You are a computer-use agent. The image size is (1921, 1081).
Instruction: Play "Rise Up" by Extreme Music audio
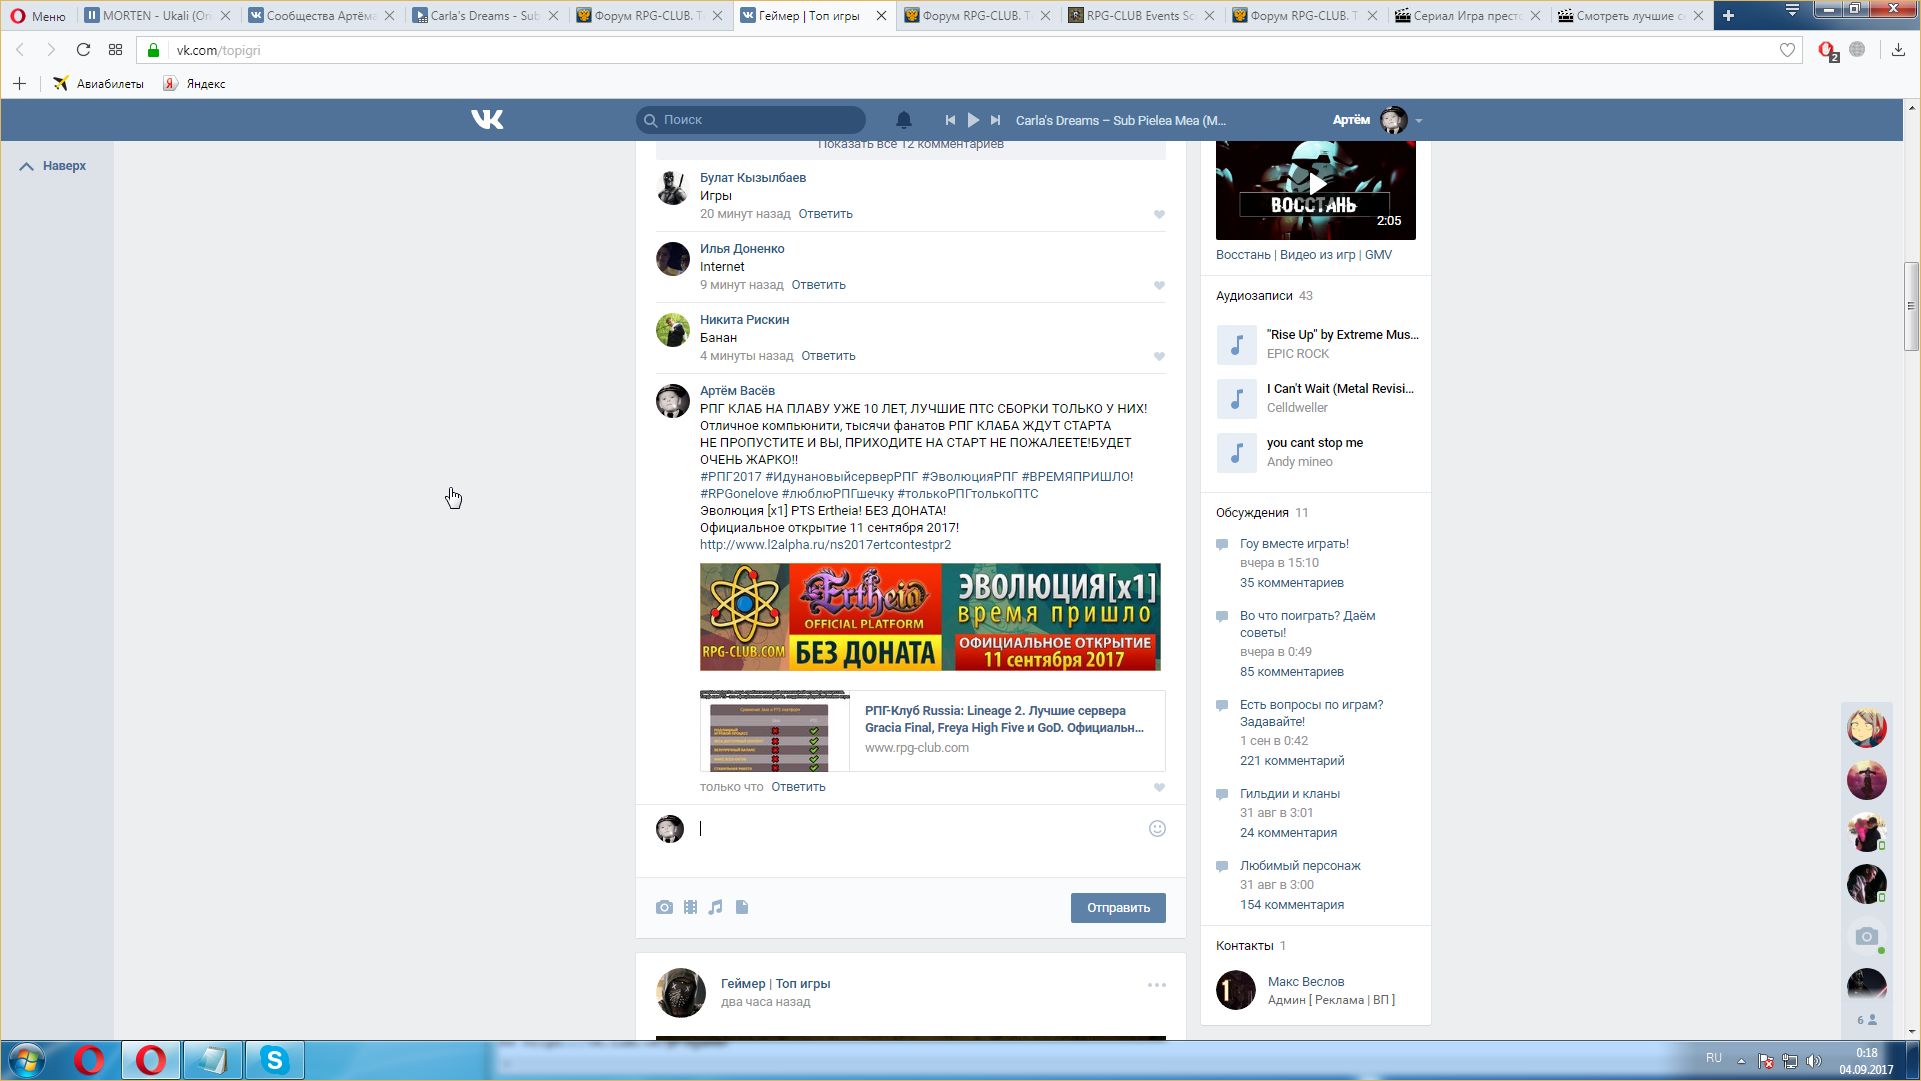(1236, 345)
